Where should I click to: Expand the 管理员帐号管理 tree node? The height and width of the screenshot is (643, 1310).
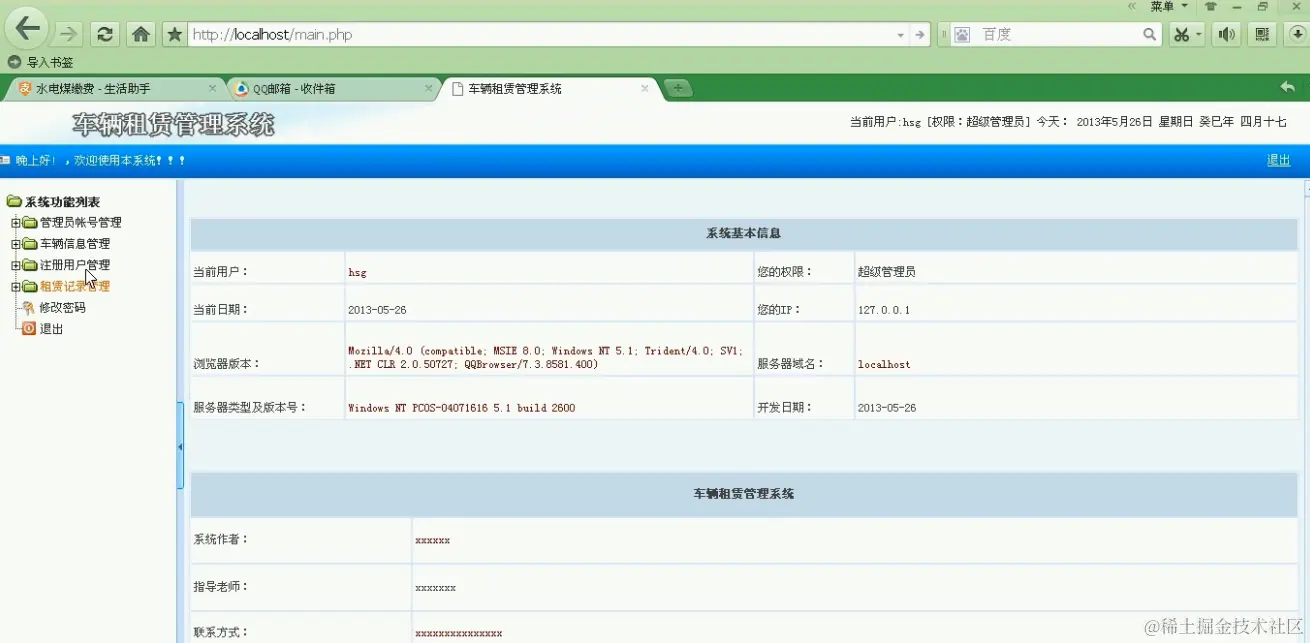[x=16, y=222]
